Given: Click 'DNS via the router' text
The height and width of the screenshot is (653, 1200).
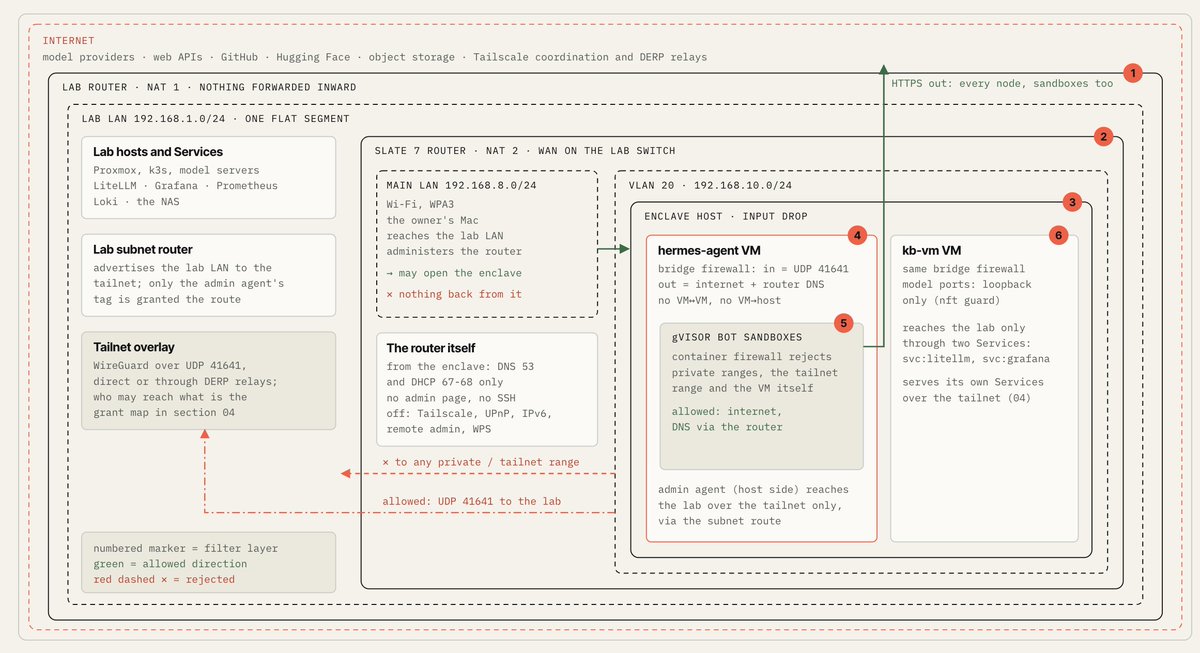Looking at the screenshot, I should [728, 426].
